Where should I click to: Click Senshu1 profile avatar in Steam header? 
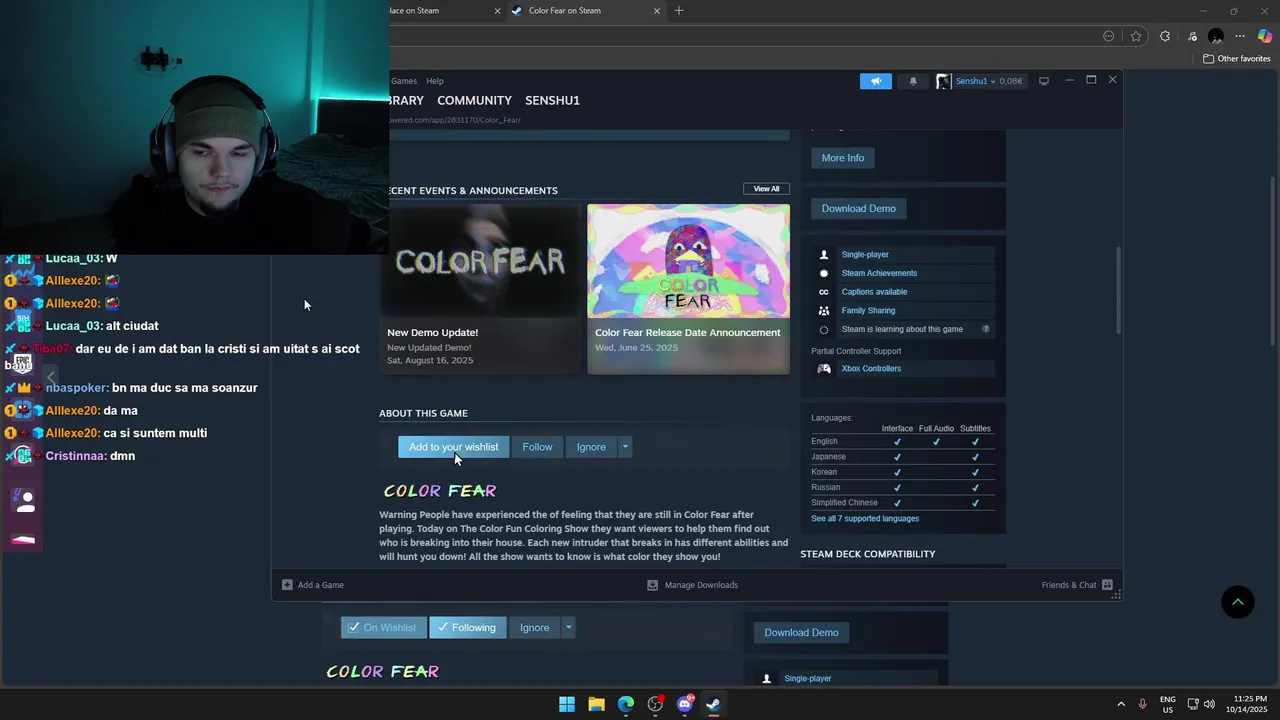tap(943, 81)
